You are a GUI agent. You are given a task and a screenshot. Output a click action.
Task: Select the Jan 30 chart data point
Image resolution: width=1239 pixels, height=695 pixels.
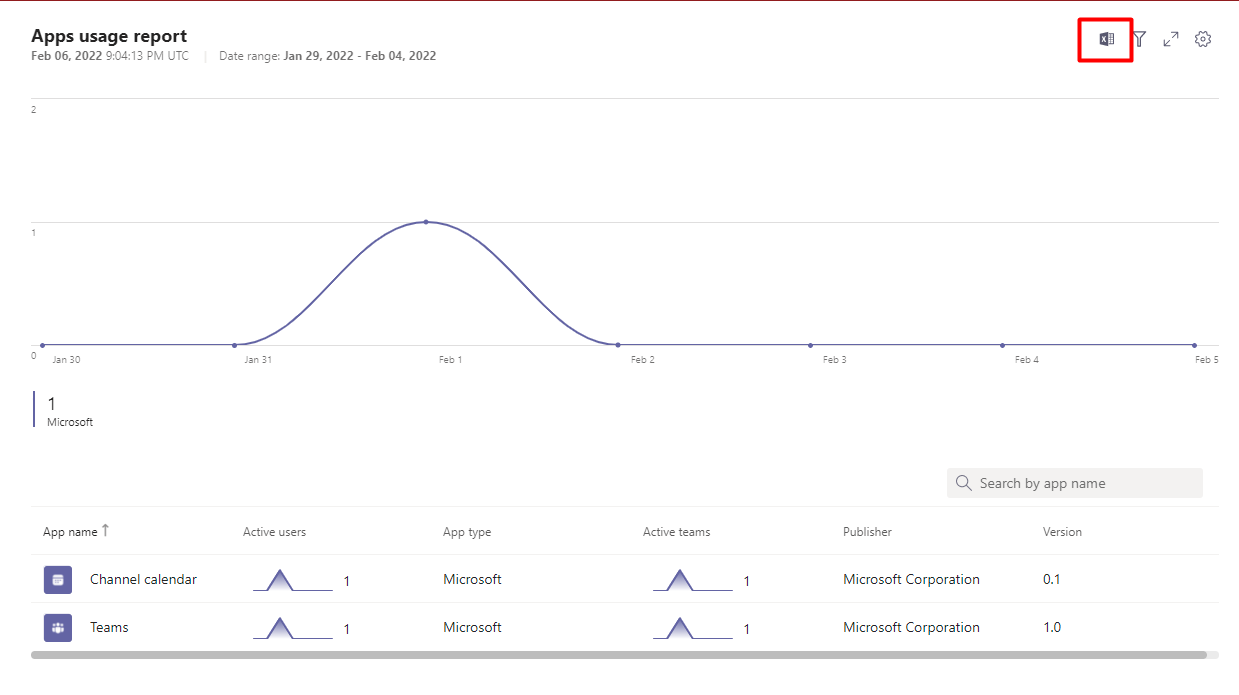pos(42,345)
